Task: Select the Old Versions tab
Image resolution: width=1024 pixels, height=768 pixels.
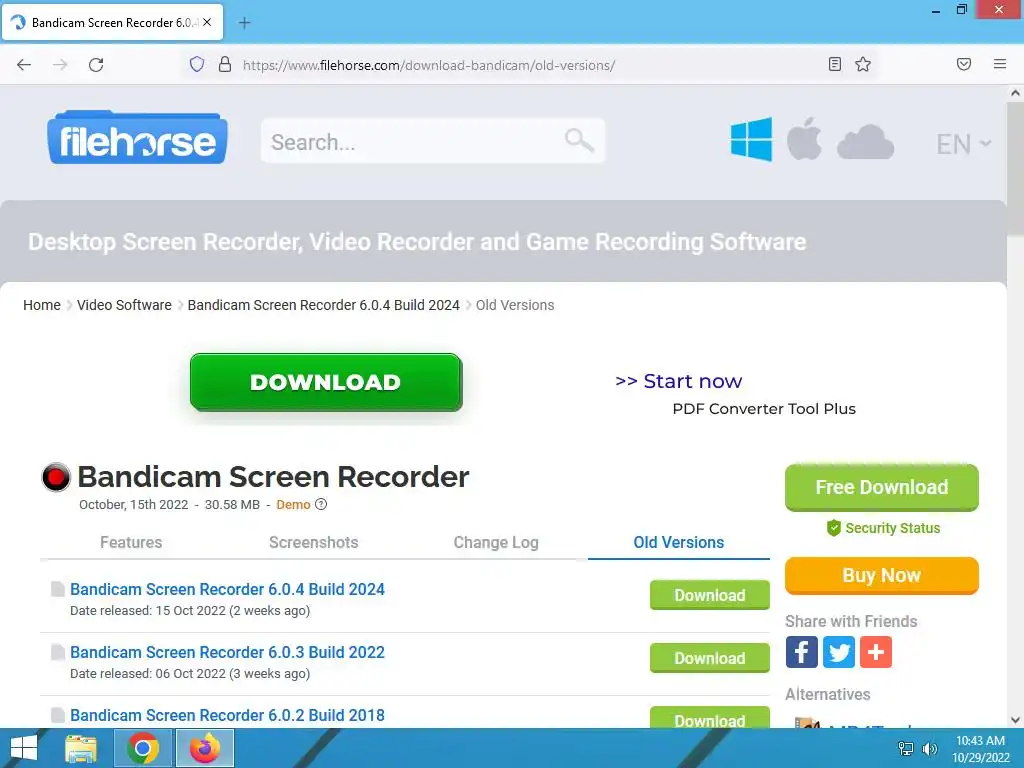Action: click(679, 542)
